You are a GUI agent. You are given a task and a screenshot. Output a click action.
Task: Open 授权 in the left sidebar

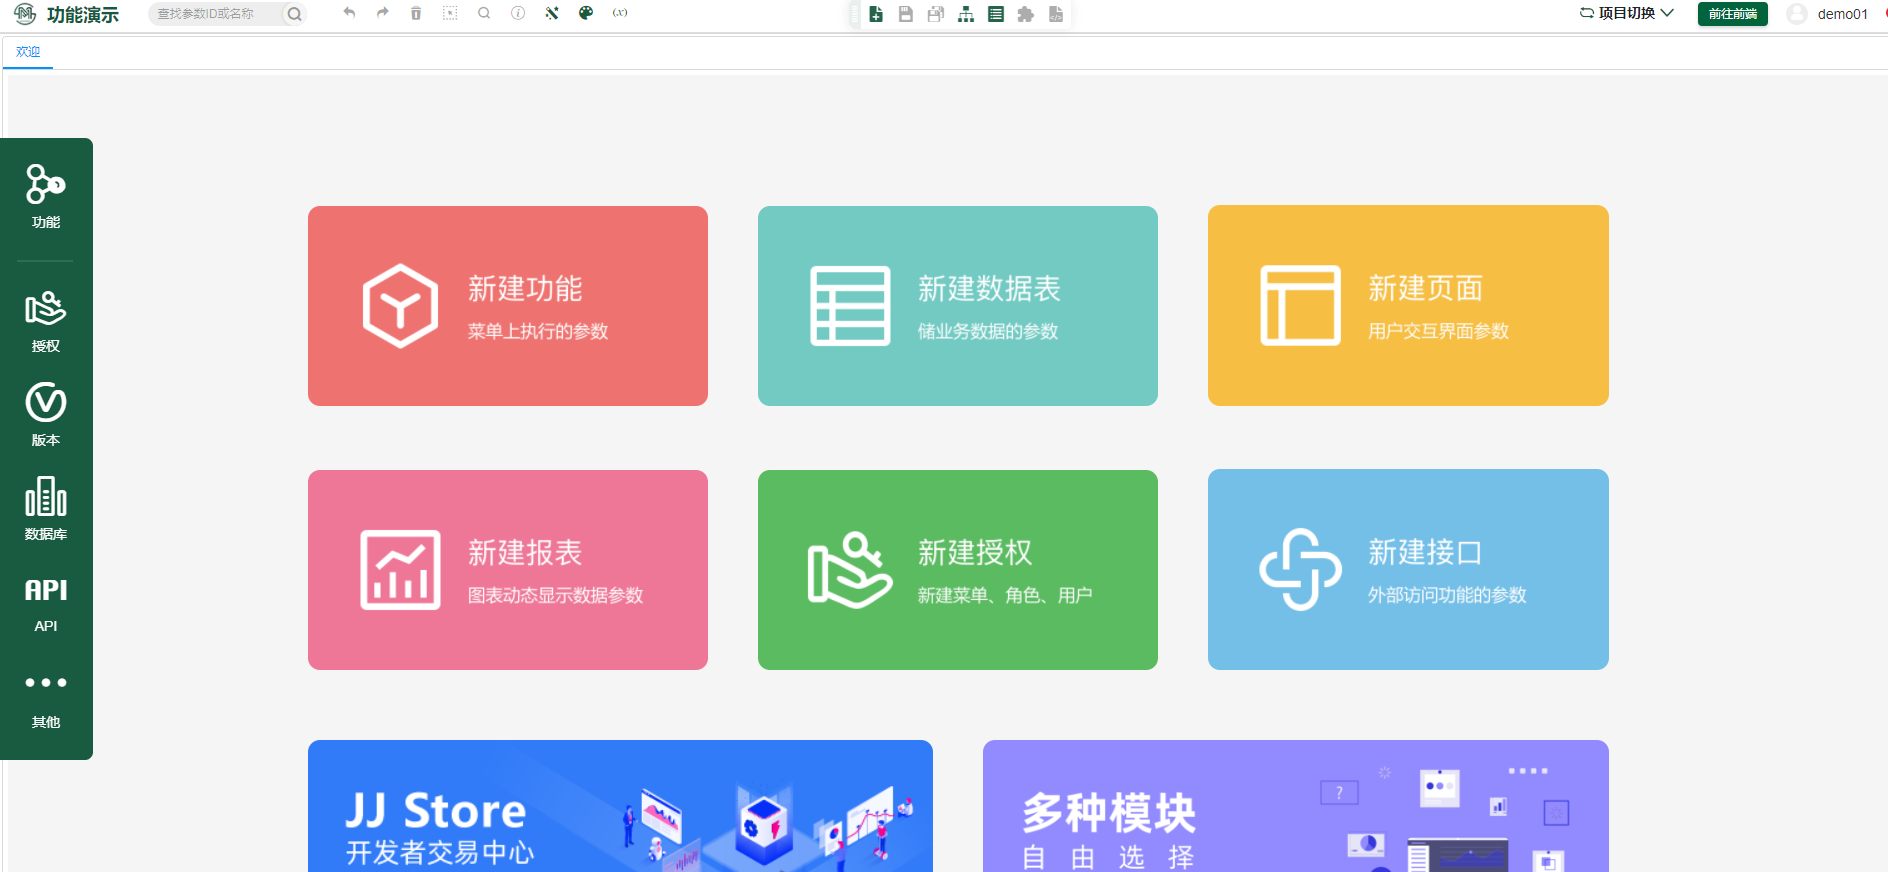pyautogui.click(x=46, y=322)
